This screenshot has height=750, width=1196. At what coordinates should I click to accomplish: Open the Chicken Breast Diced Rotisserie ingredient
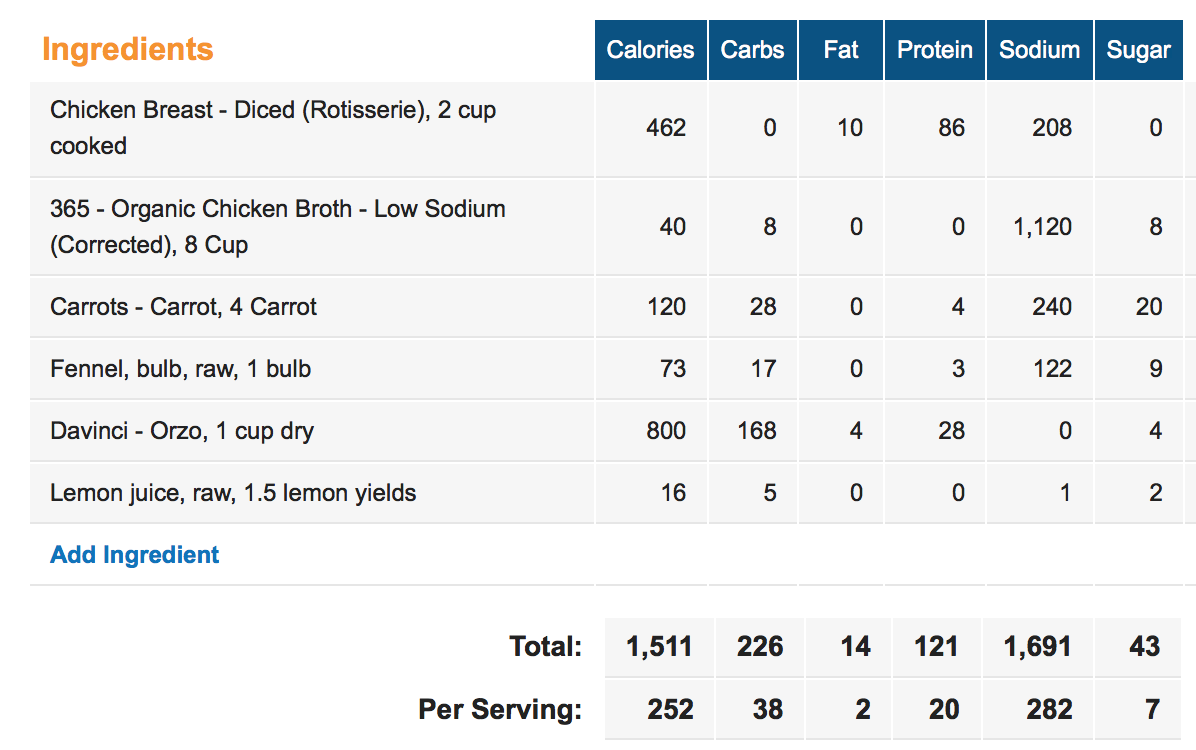(x=273, y=127)
